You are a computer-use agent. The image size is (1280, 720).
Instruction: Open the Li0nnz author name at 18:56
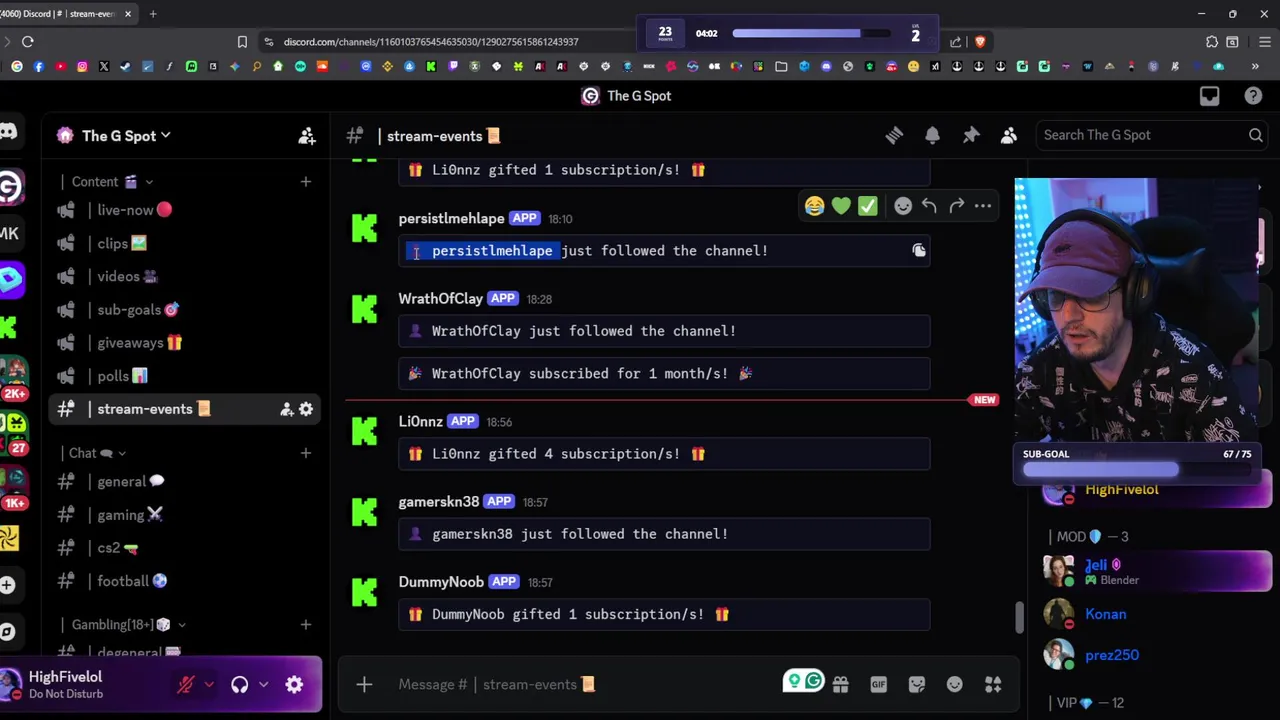[421, 422]
